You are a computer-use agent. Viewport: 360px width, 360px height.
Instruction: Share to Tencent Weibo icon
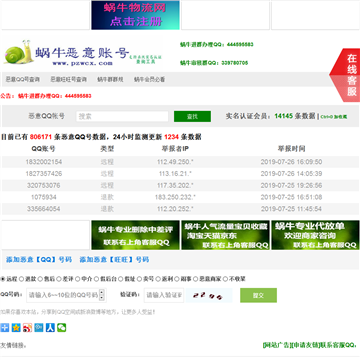[x=39, y=328]
